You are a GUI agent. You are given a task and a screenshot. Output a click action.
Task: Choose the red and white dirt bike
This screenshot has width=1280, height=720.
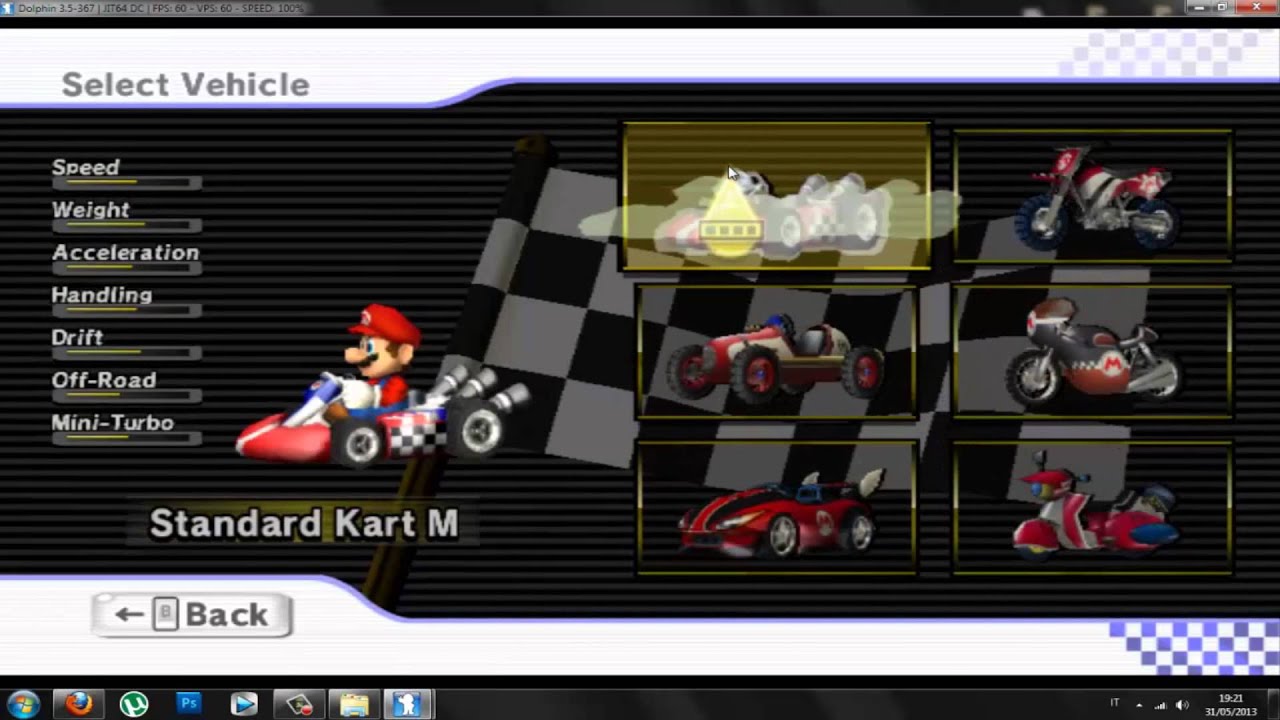[1092, 196]
